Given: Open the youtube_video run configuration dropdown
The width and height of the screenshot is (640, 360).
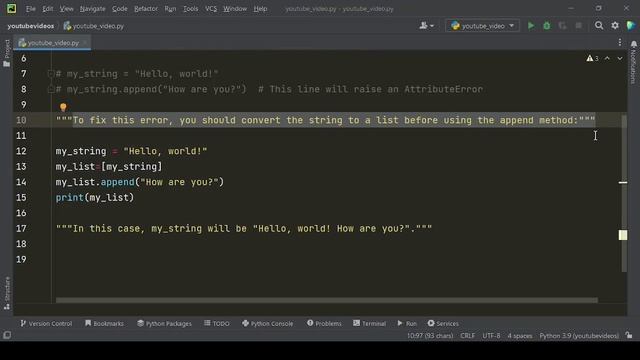Looking at the screenshot, I should coord(482,26).
